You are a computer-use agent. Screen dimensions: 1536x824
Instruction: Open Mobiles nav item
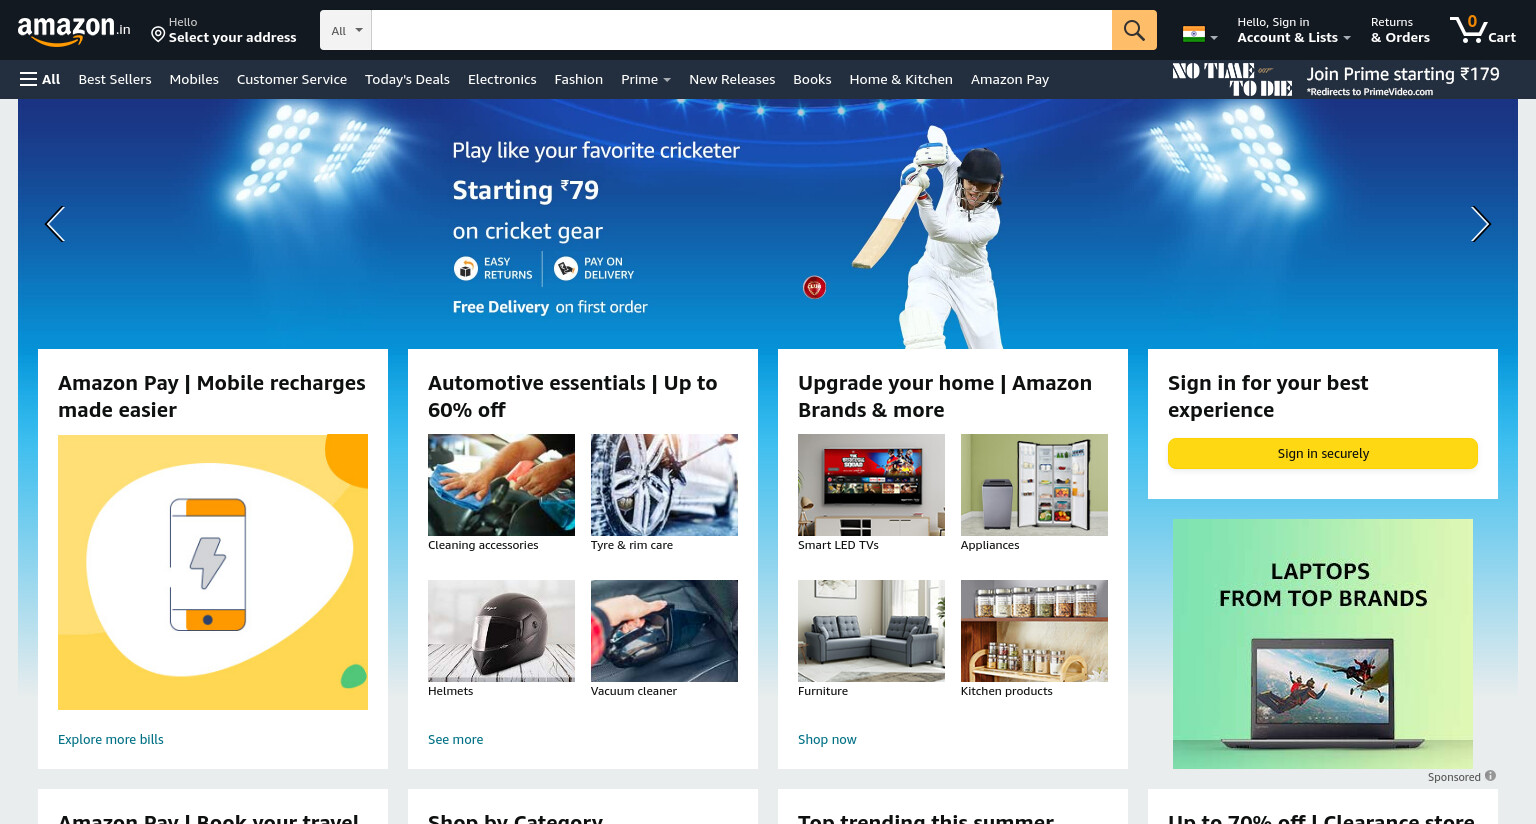point(194,79)
